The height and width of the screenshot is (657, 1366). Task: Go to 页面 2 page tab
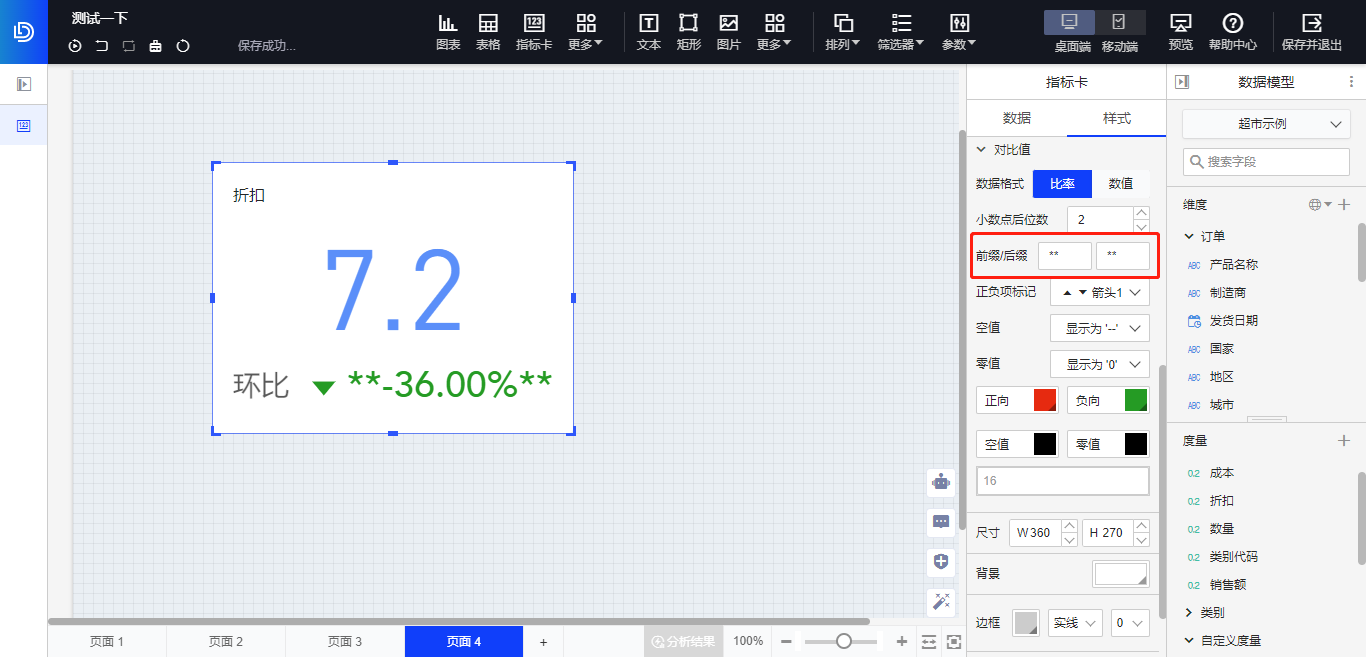(x=225, y=642)
